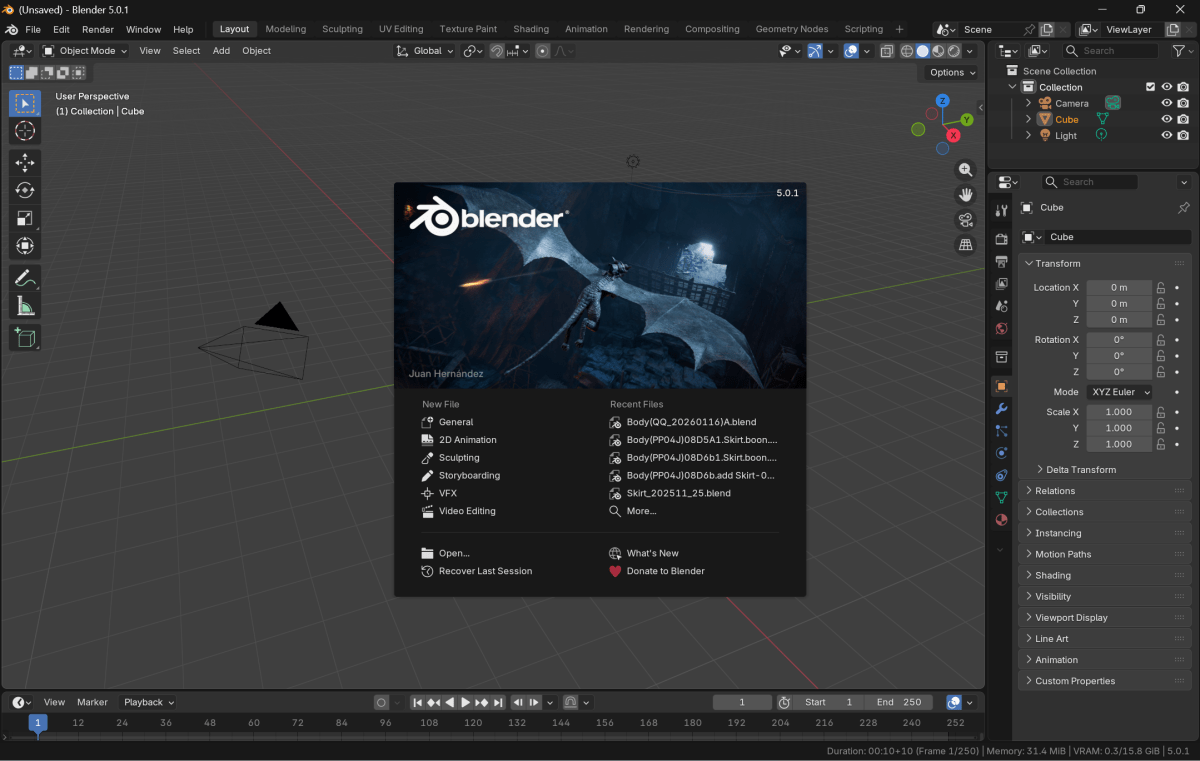Open the XYZ Euler rotation mode dropdown

click(1119, 392)
